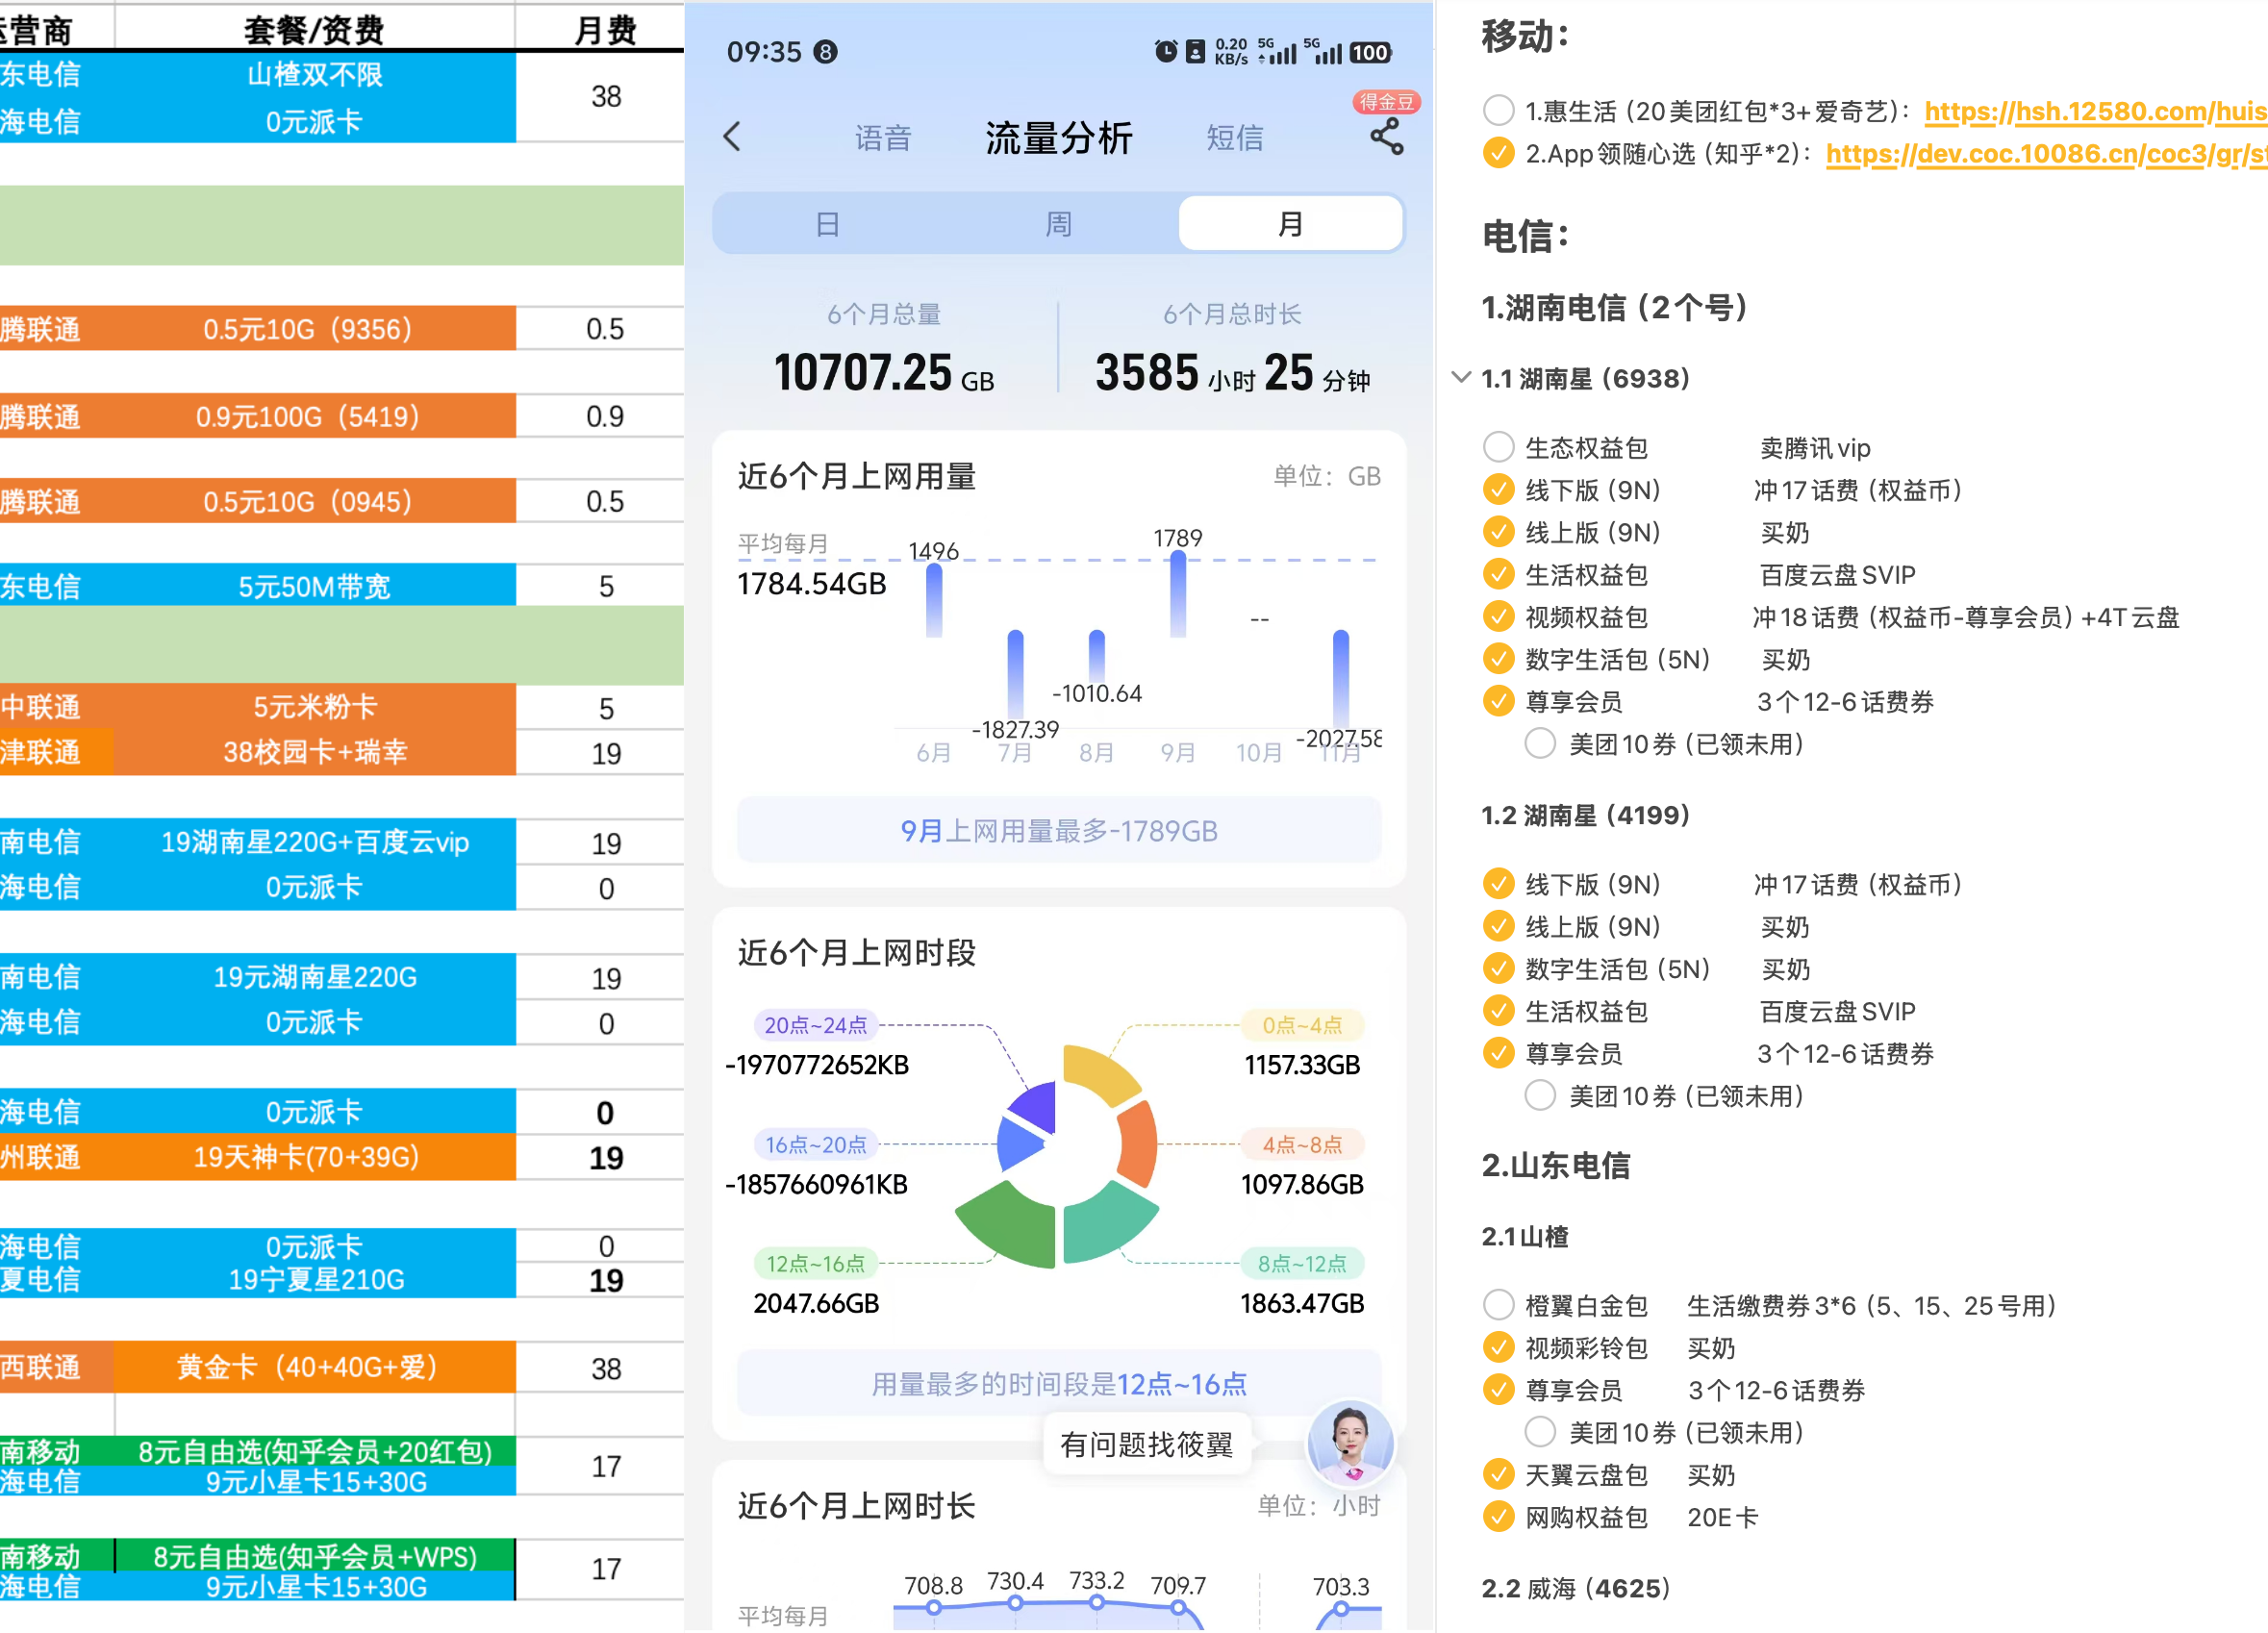Uncheck 线上版 (9N) under 湖南星 4199
2268x1633 pixels.
click(1498, 927)
